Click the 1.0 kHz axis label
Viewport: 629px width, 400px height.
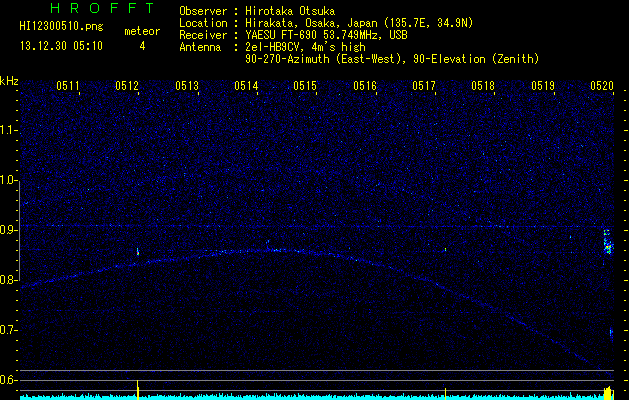coord(8,180)
